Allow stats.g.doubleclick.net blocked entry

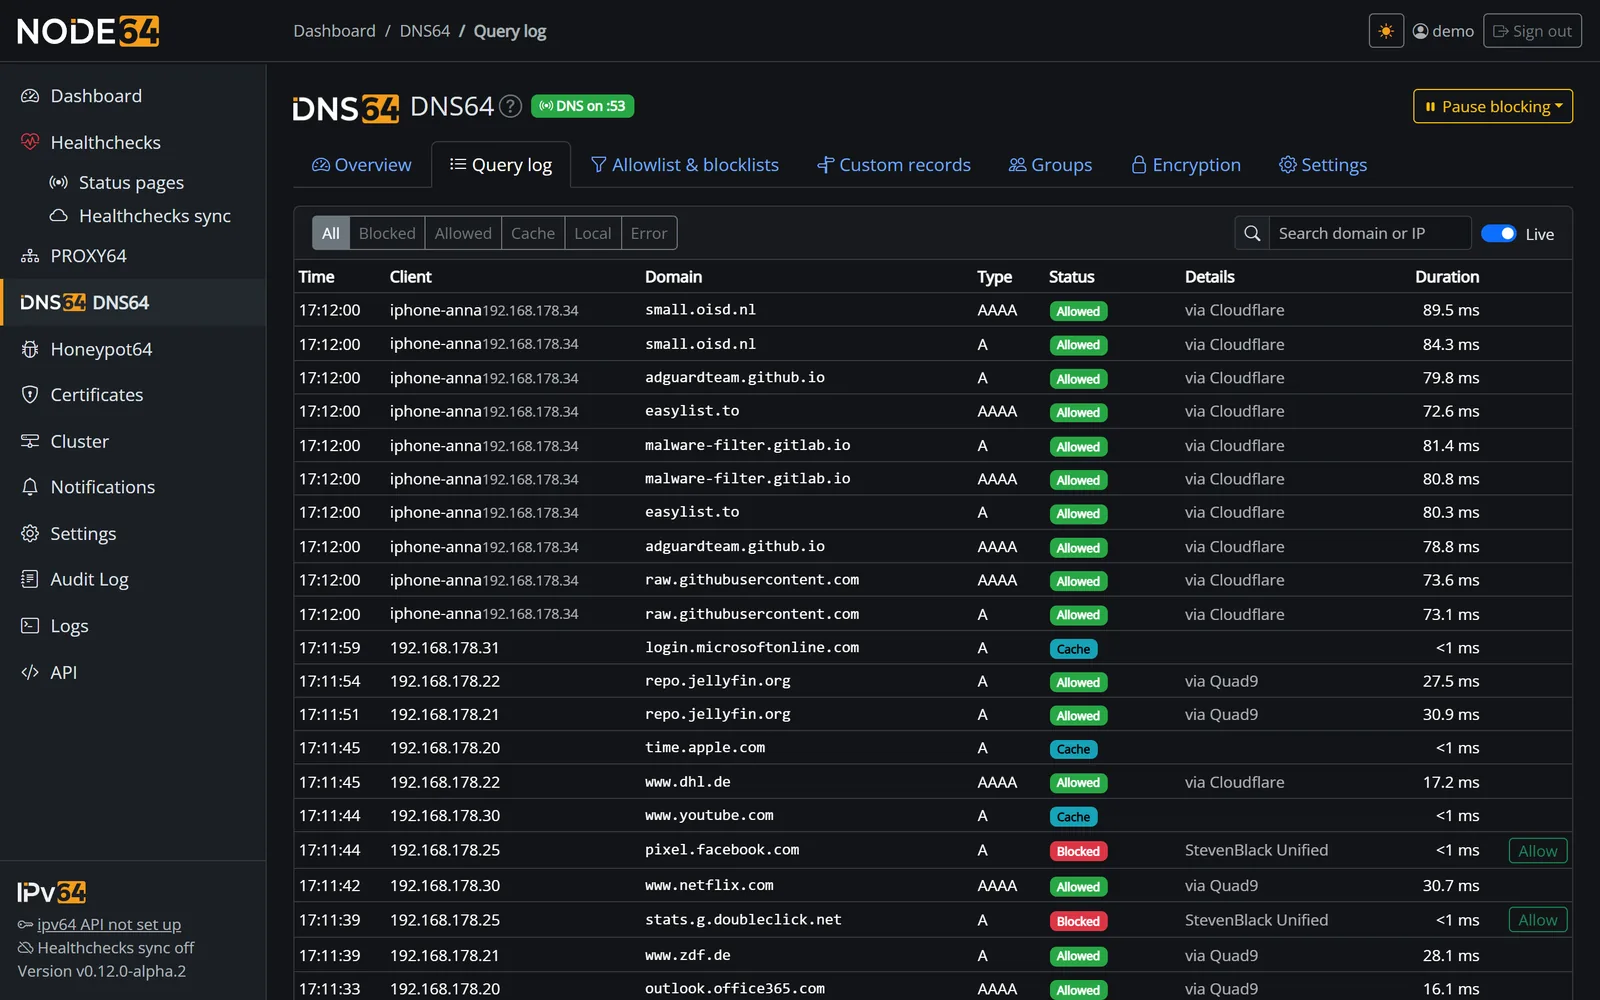tap(1538, 920)
